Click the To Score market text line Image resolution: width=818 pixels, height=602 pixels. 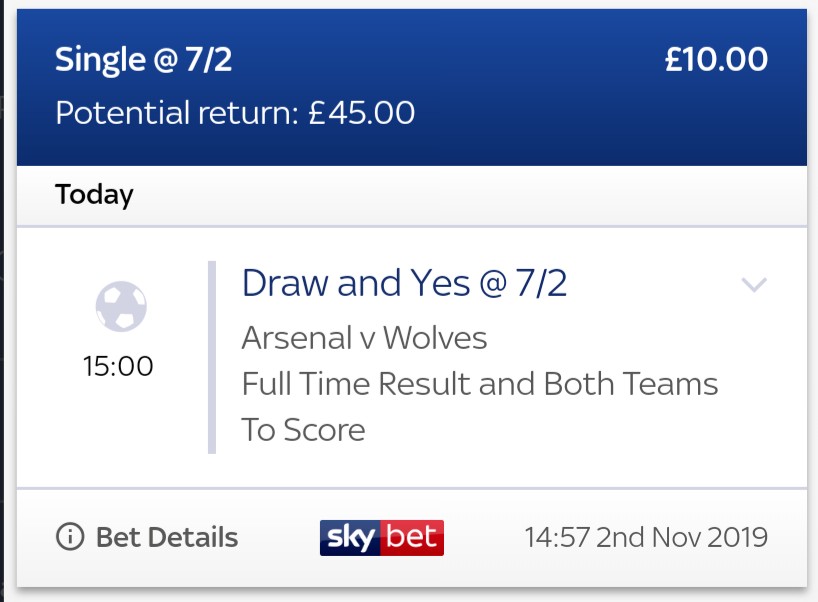coord(303,430)
